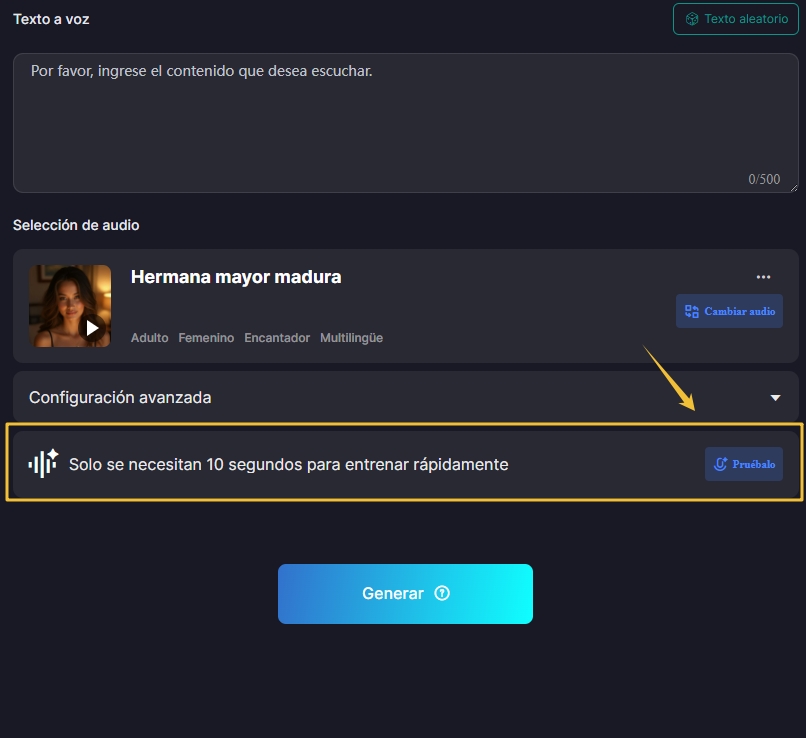
Task: Click the Femenino voice tag
Action: tap(206, 338)
